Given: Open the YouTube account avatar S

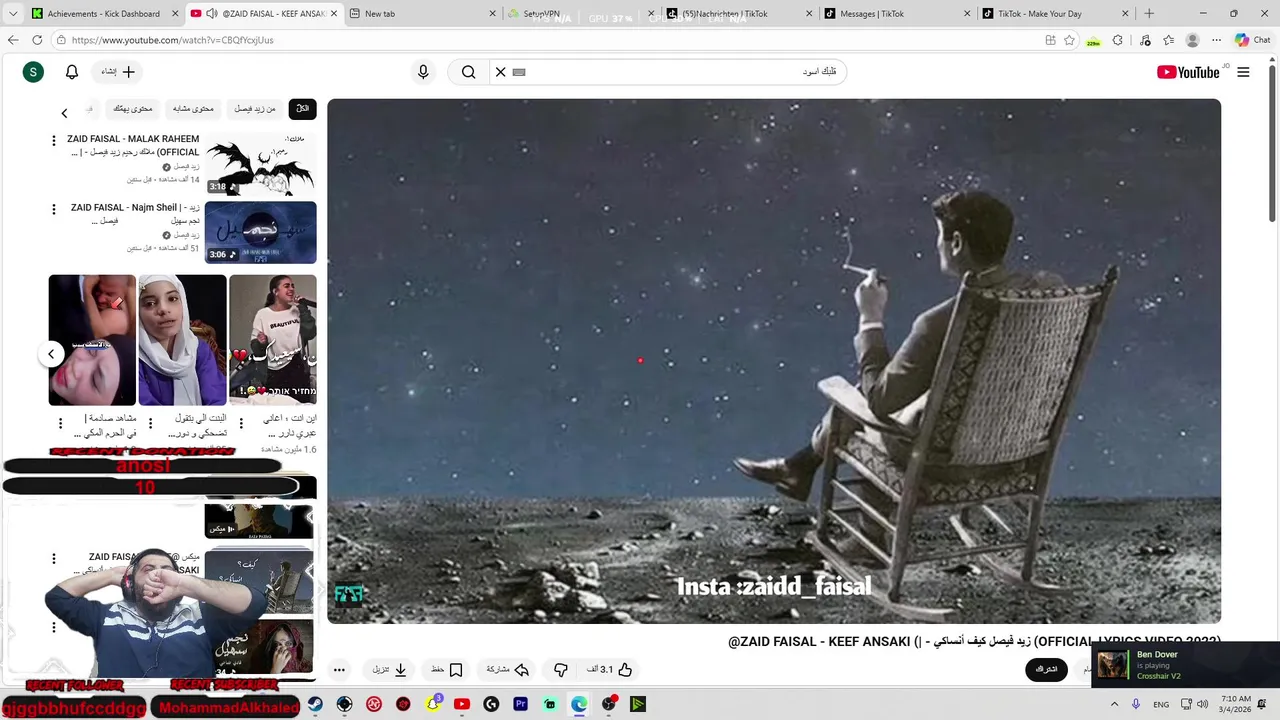Looking at the screenshot, I should (33, 72).
